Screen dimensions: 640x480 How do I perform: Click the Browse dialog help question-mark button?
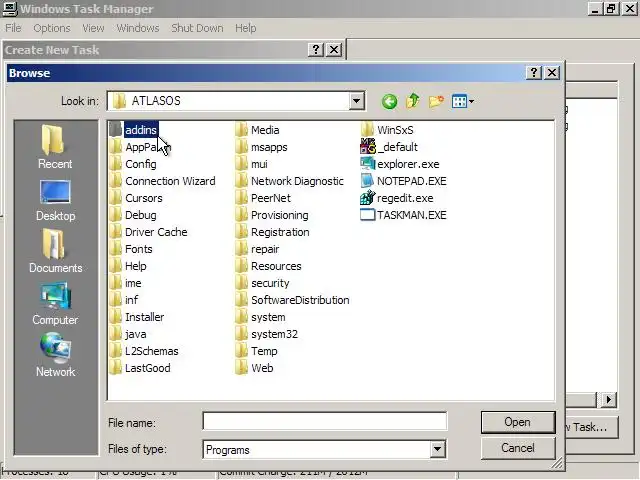533,73
